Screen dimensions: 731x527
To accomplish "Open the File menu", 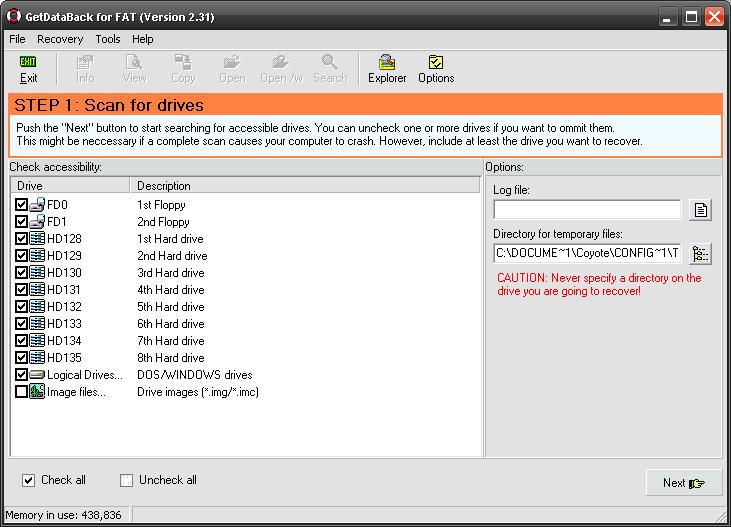I will [17, 39].
